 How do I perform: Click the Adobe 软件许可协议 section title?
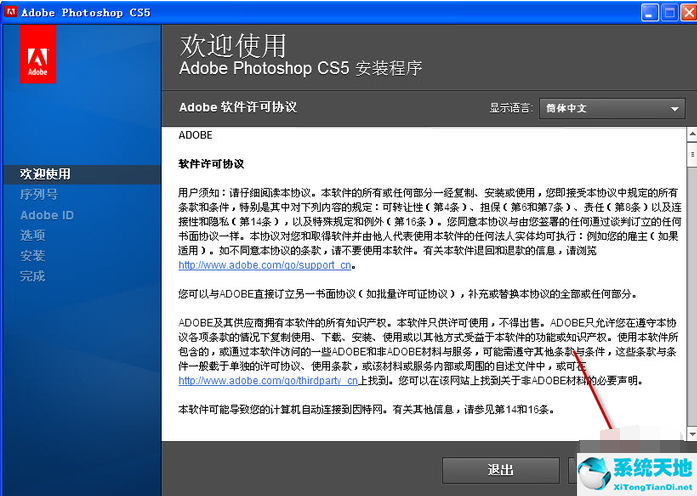[x=238, y=107]
